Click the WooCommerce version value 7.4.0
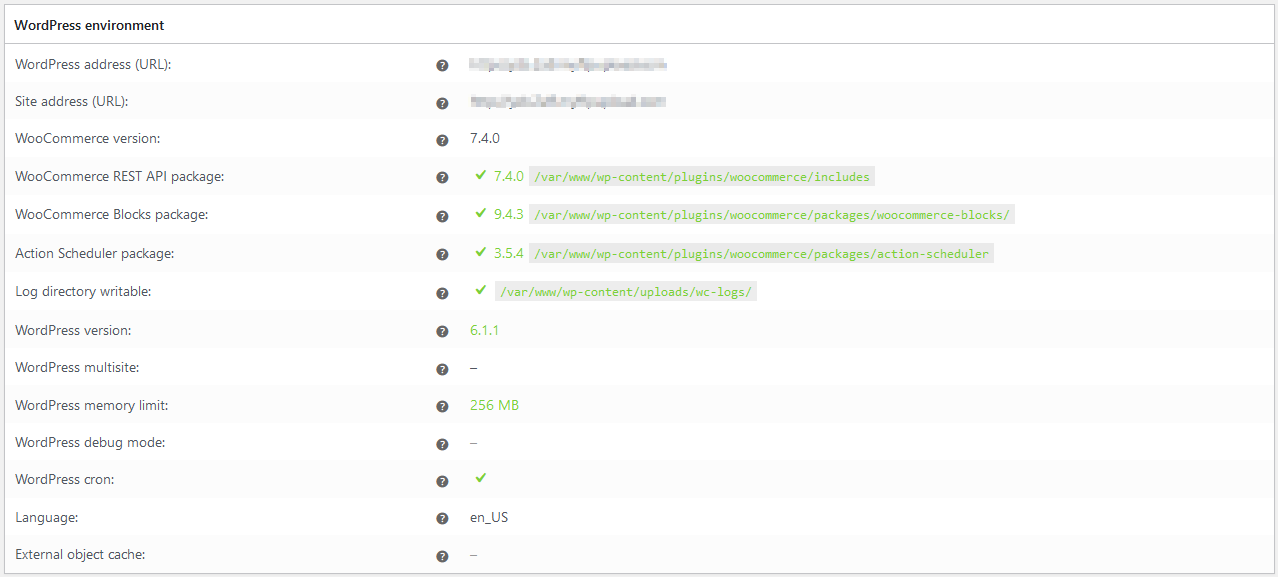This screenshot has height=577, width=1278. pyautogui.click(x=485, y=139)
